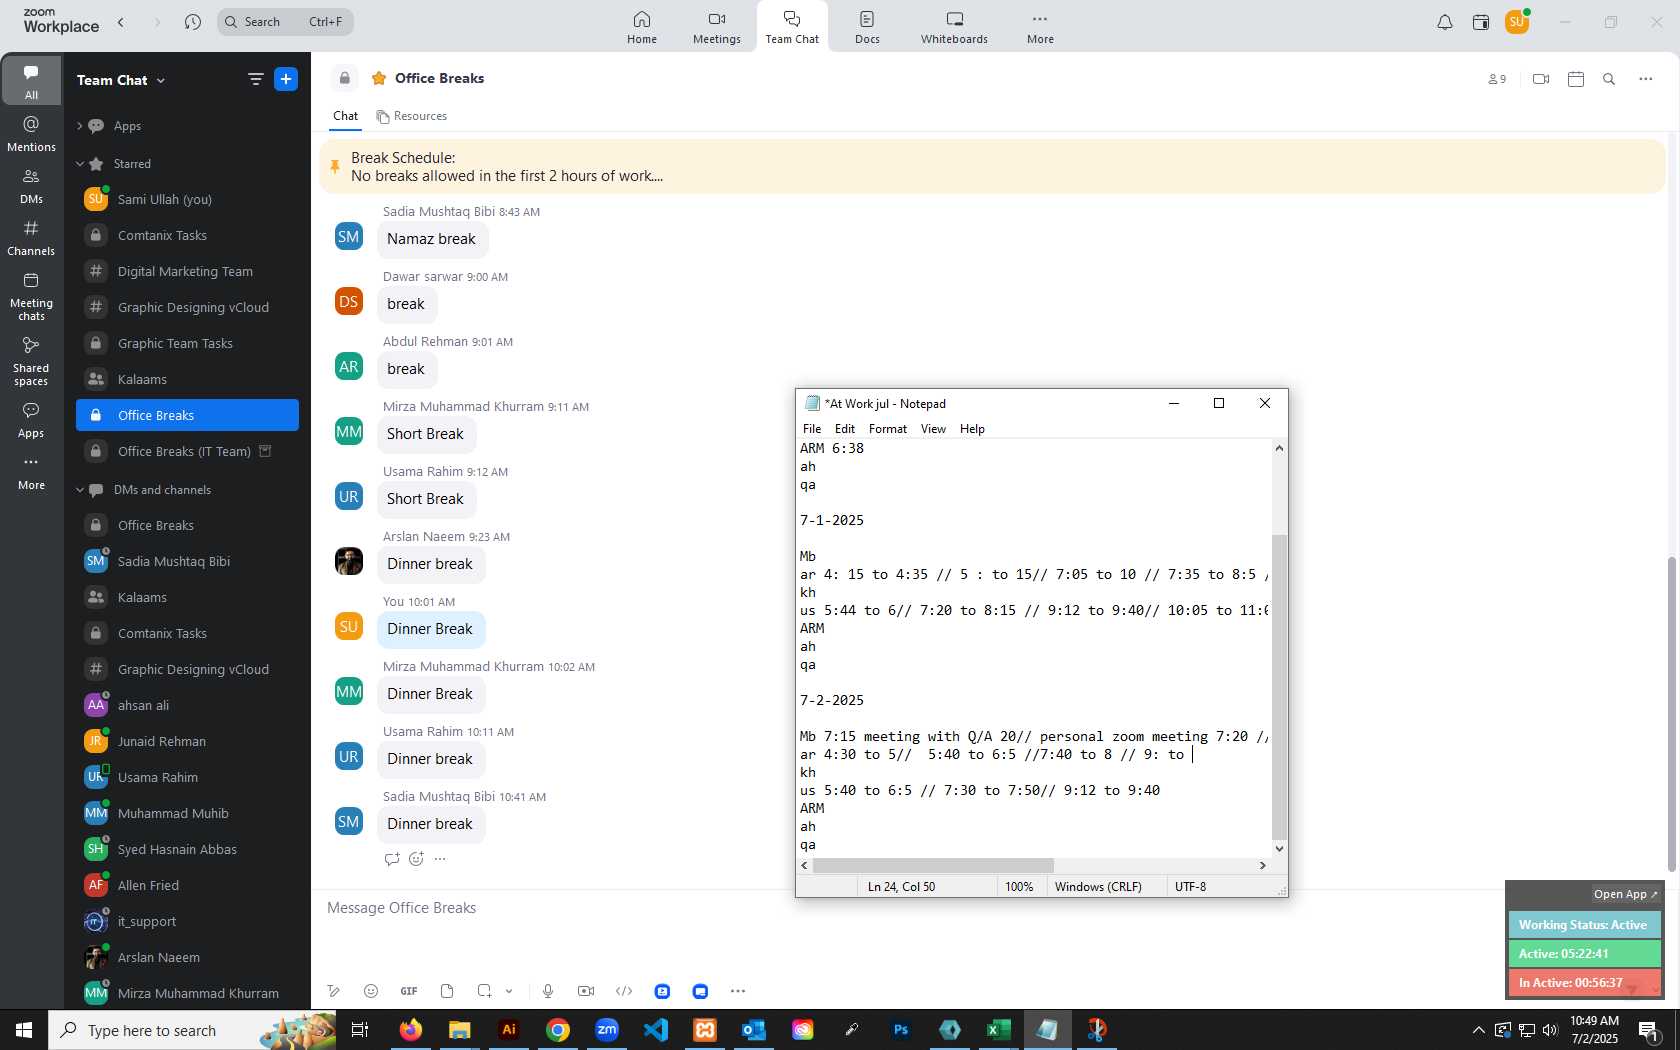1680x1050 pixels.
Task: Open the screenshot options dropdown arrow
Action: 509,991
